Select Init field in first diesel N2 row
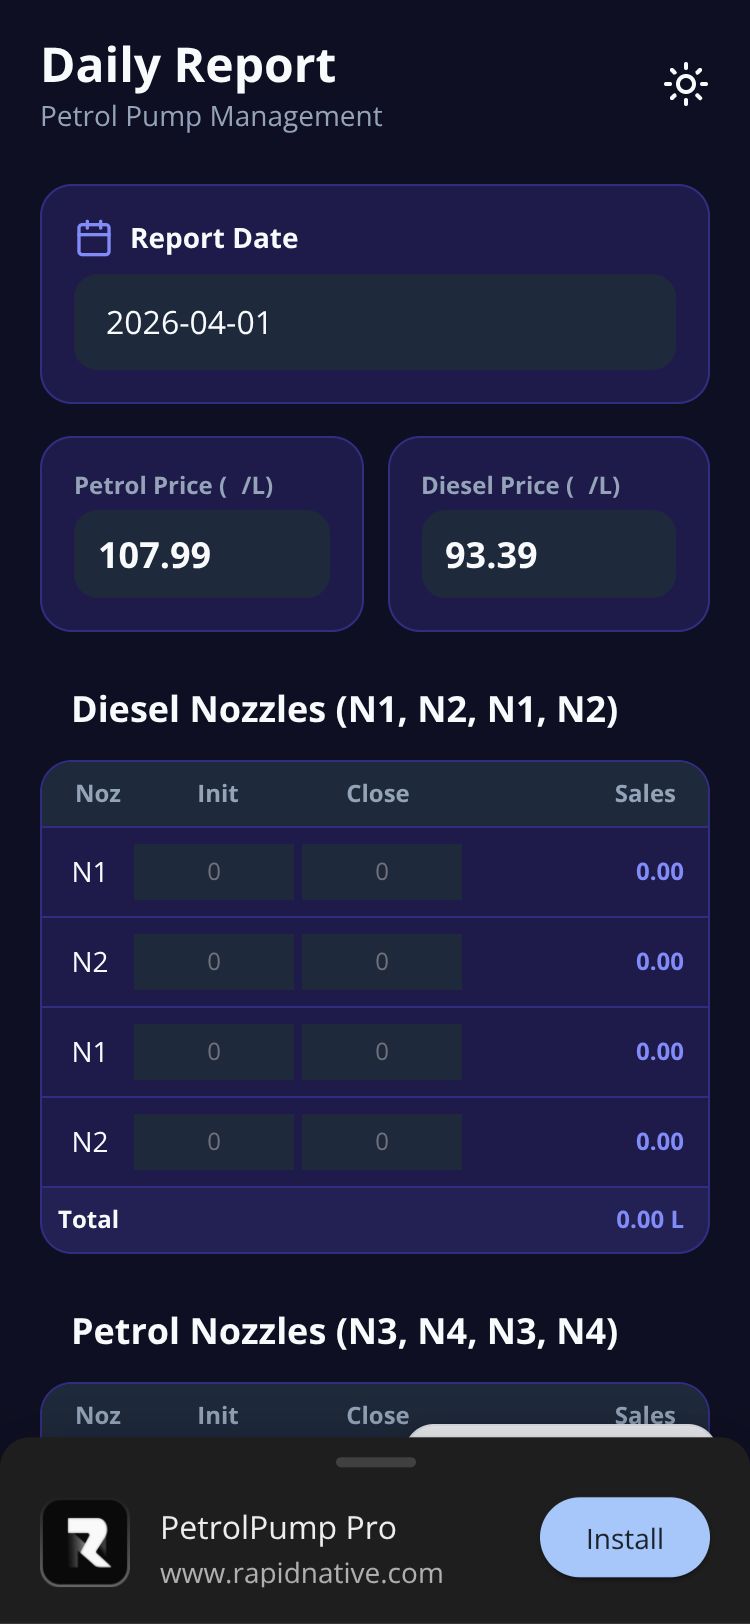Screen dimensions: 750x1624 pos(214,962)
